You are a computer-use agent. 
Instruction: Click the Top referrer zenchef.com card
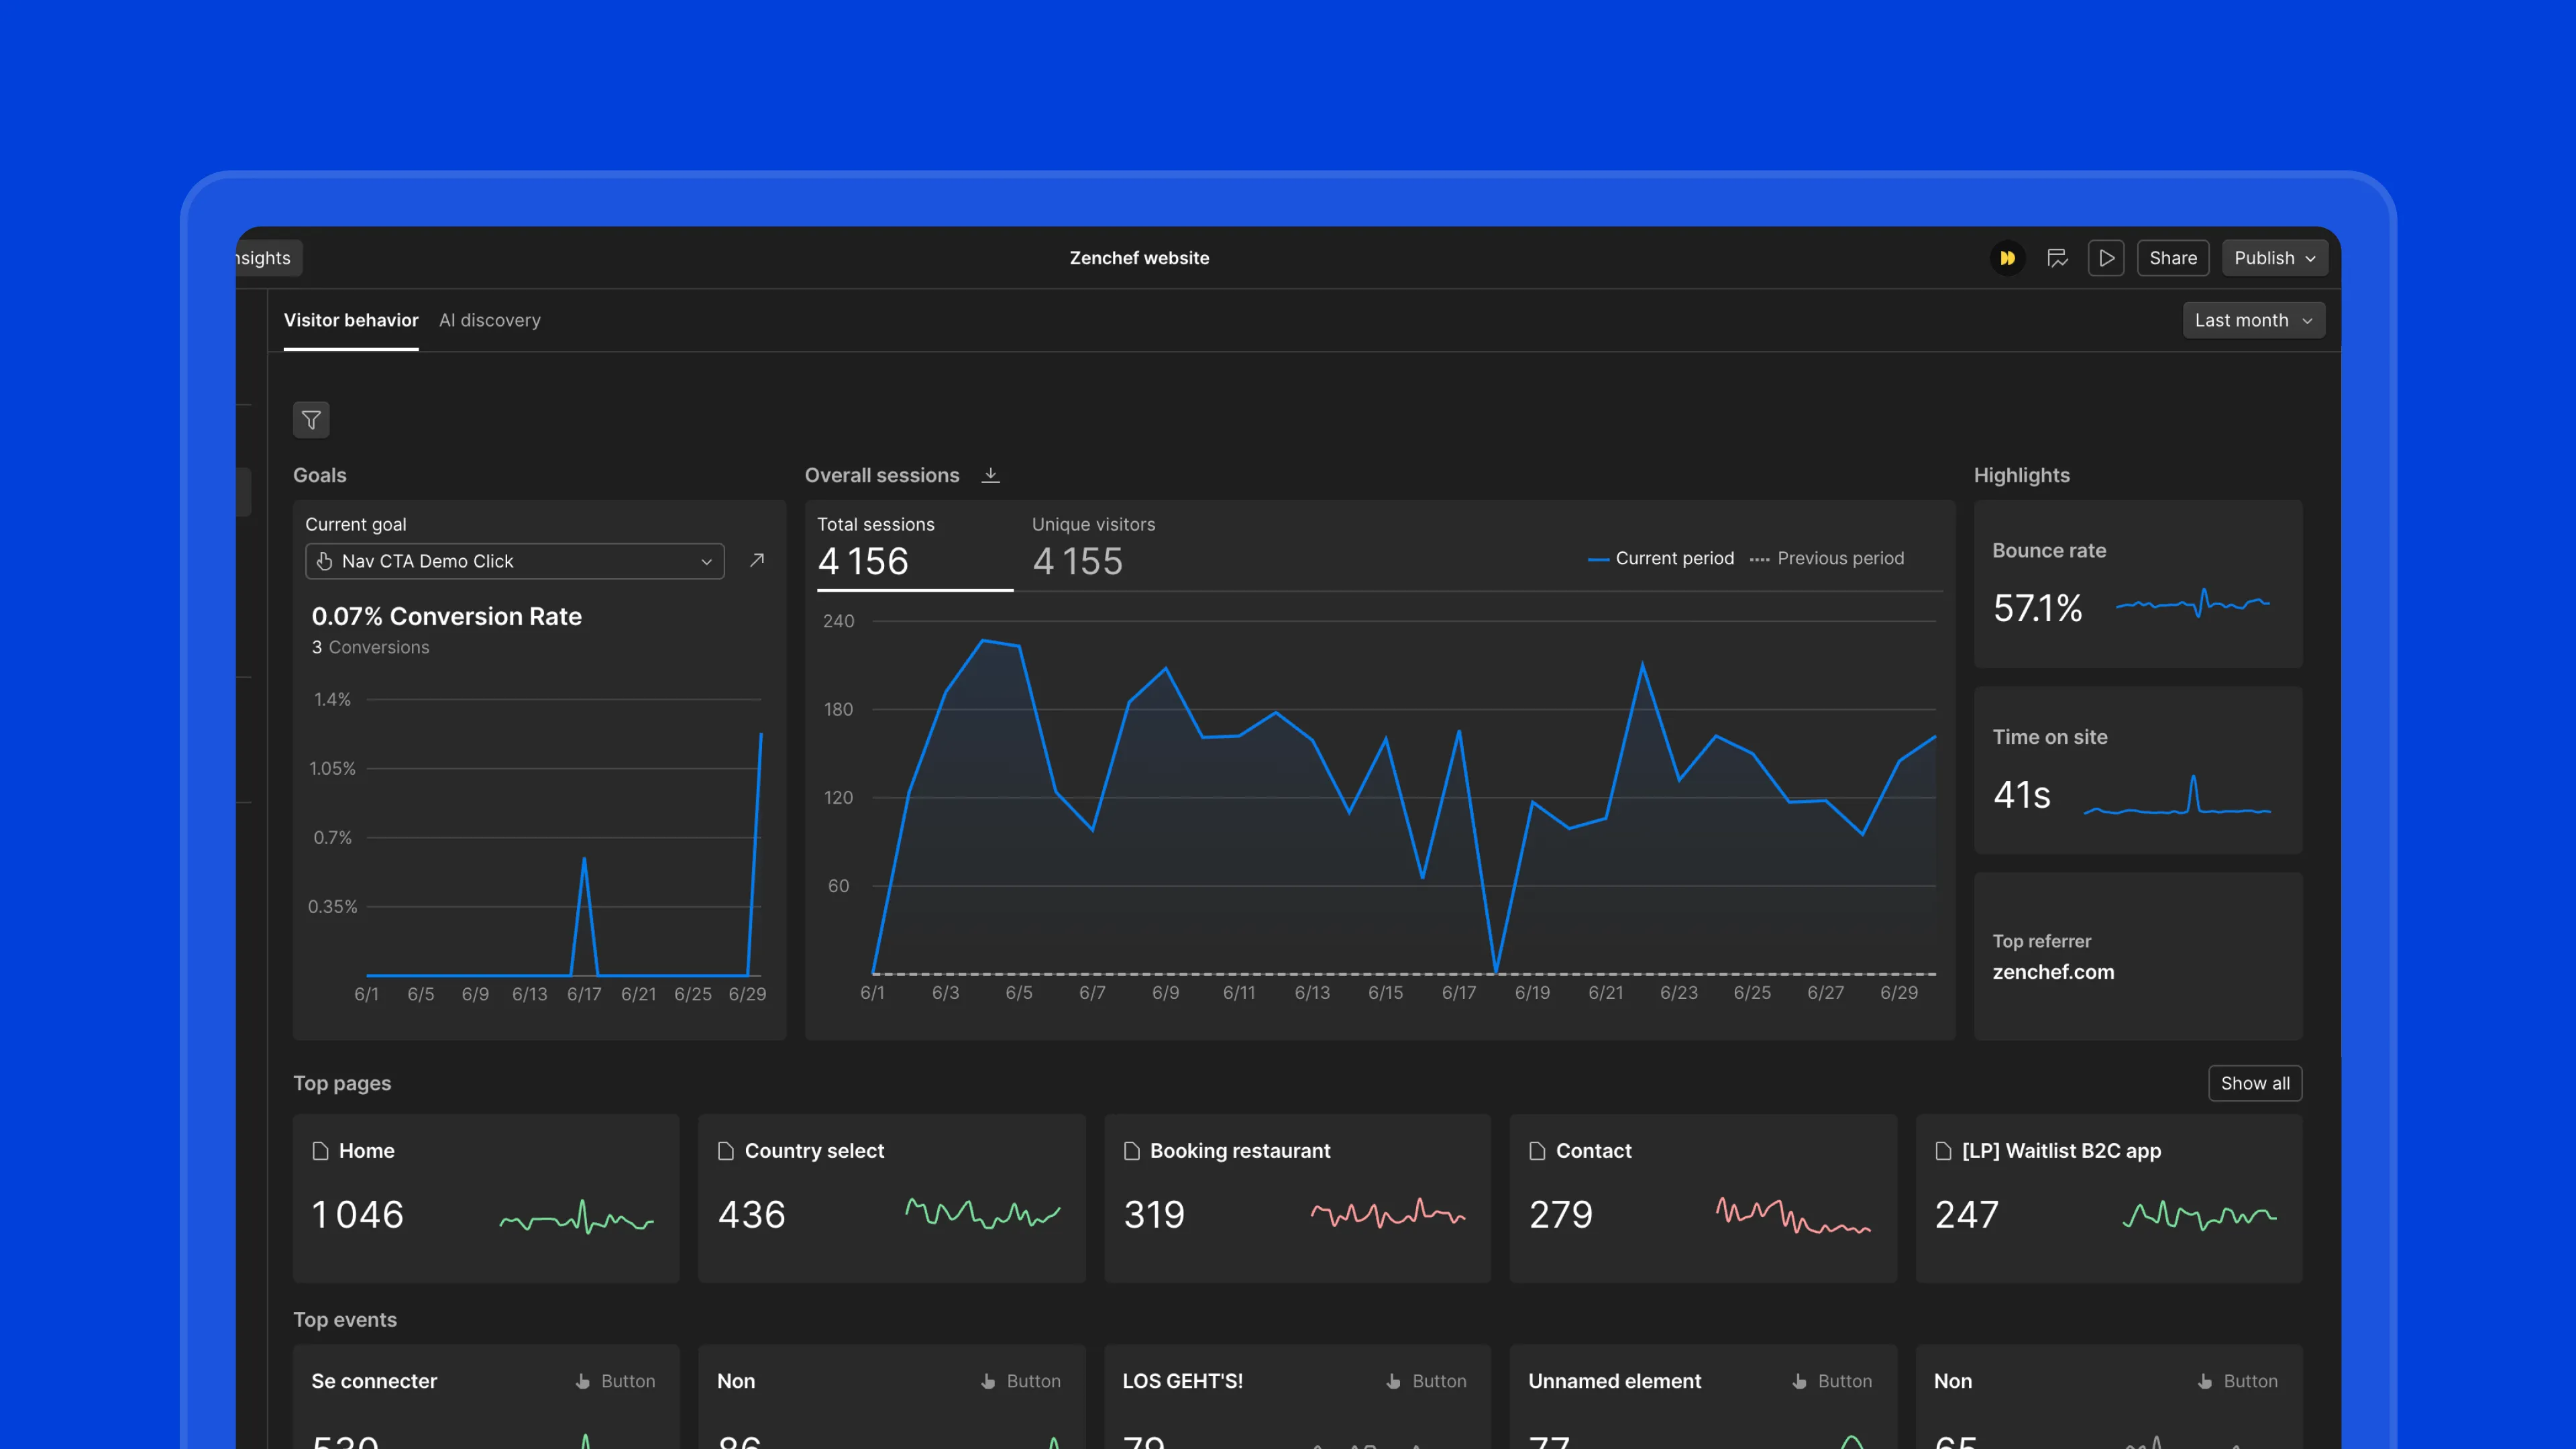click(x=2138, y=956)
